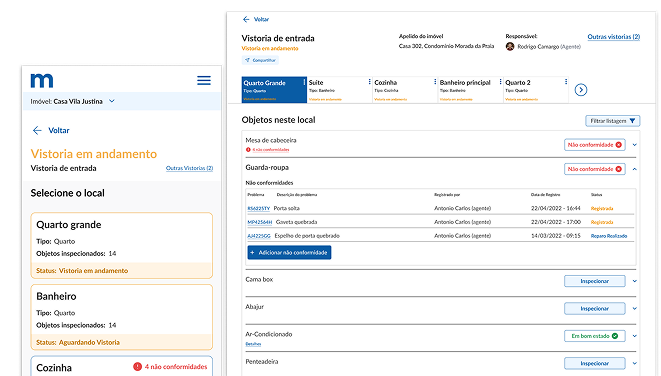Click the back arrow next to Voltar in mobile view
Screen dimensions: 661x376
point(37,131)
